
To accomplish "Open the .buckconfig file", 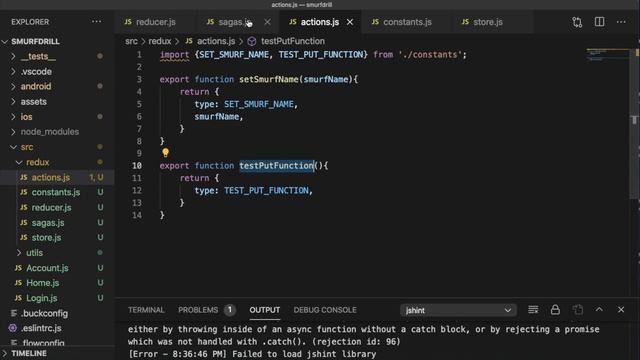I will (x=44, y=313).
